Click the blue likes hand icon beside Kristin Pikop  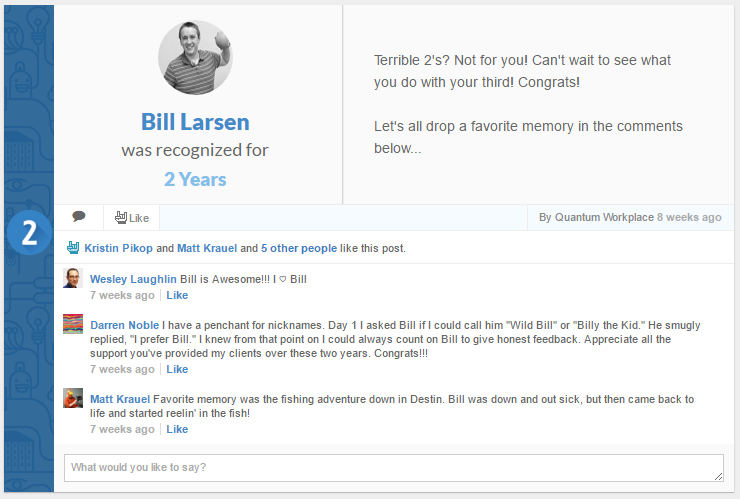(73, 247)
